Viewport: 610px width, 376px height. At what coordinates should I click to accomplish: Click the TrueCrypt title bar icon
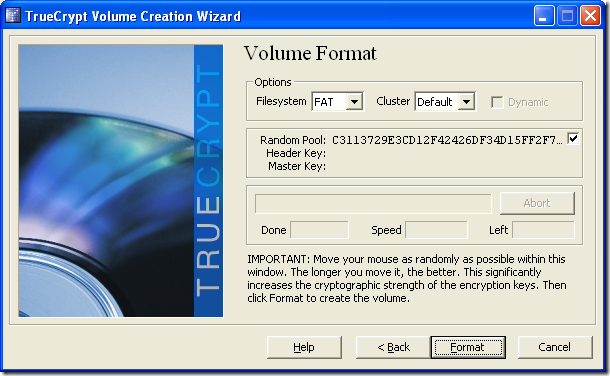pos(13,16)
